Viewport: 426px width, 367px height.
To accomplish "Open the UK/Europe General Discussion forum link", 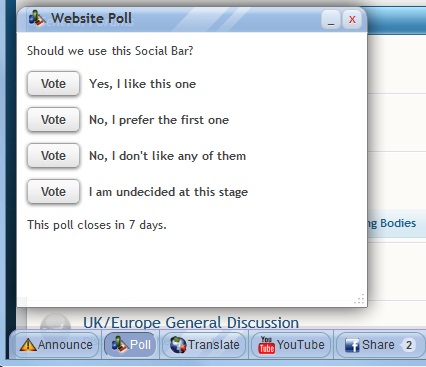I will click(x=191, y=323).
